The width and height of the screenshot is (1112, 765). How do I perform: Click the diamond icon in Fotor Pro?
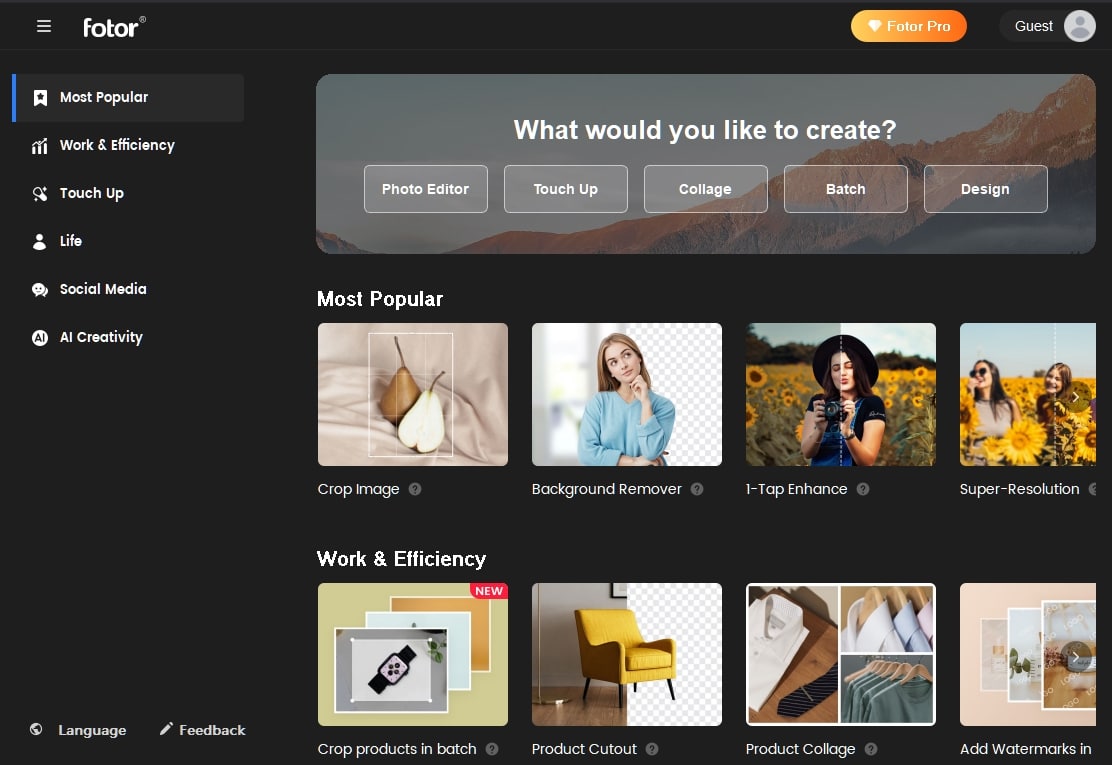[x=874, y=26]
